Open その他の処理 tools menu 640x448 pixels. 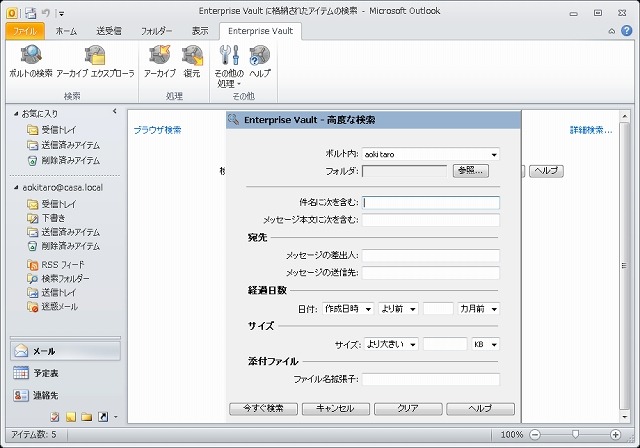(x=229, y=67)
